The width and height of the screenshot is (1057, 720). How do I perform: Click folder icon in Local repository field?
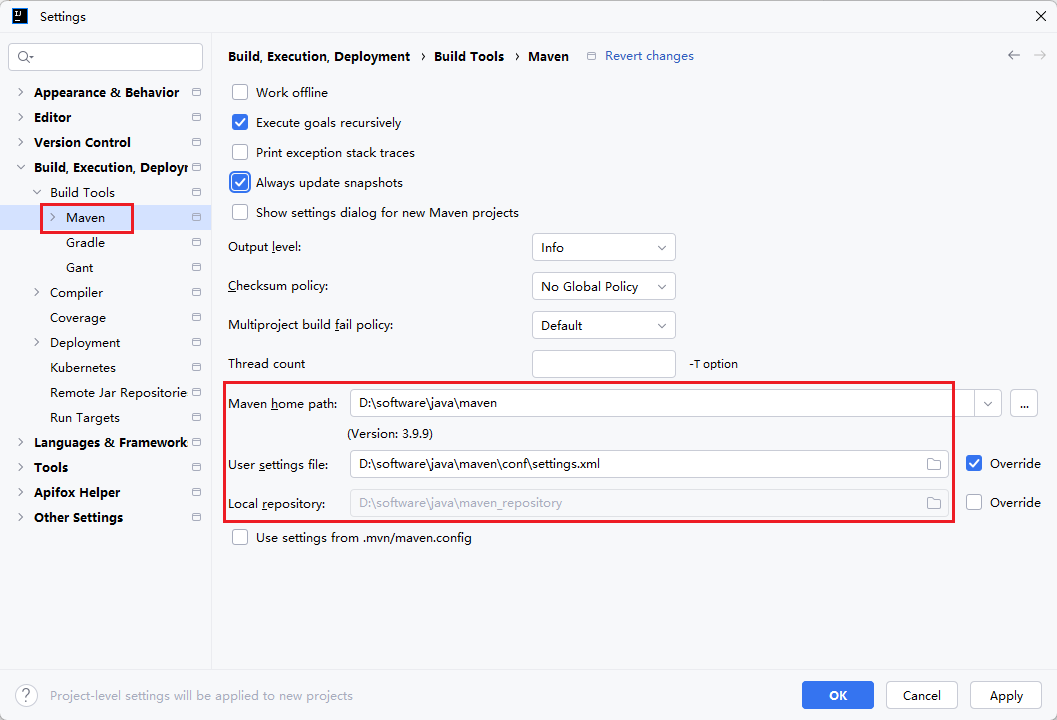[933, 503]
